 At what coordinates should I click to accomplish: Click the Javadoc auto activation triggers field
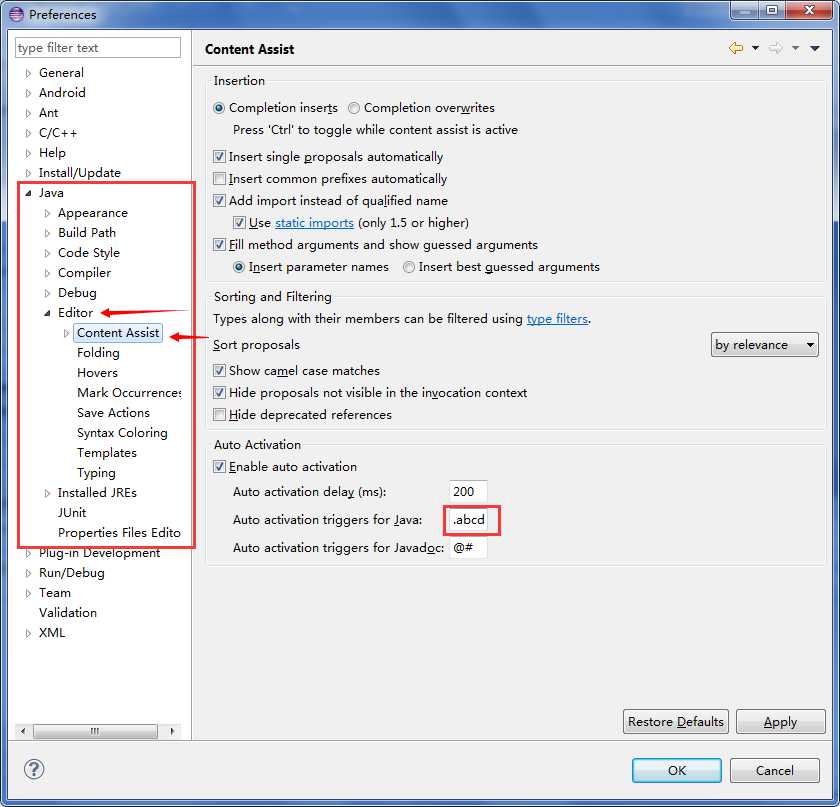(468, 547)
